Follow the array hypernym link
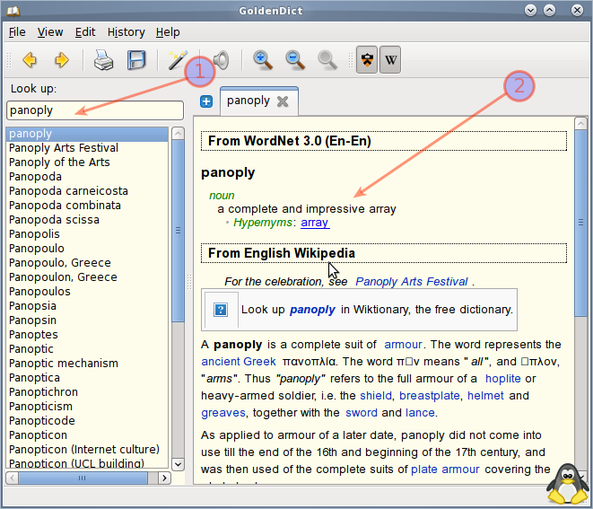Viewport: 593px width, 509px height. pyautogui.click(x=315, y=222)
